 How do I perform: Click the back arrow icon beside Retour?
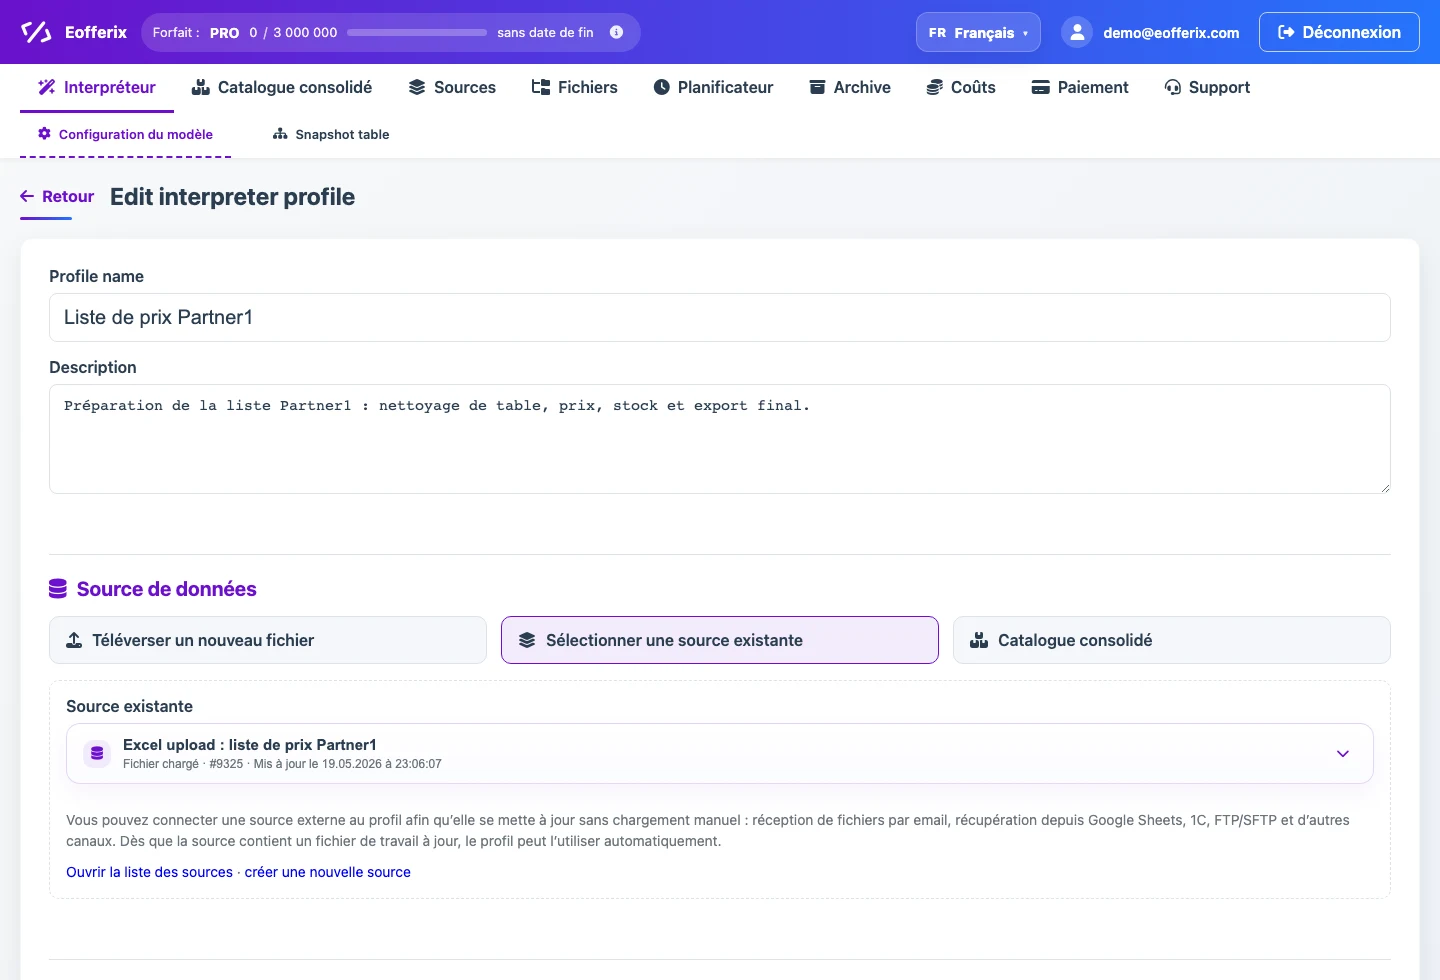[27, 196]
